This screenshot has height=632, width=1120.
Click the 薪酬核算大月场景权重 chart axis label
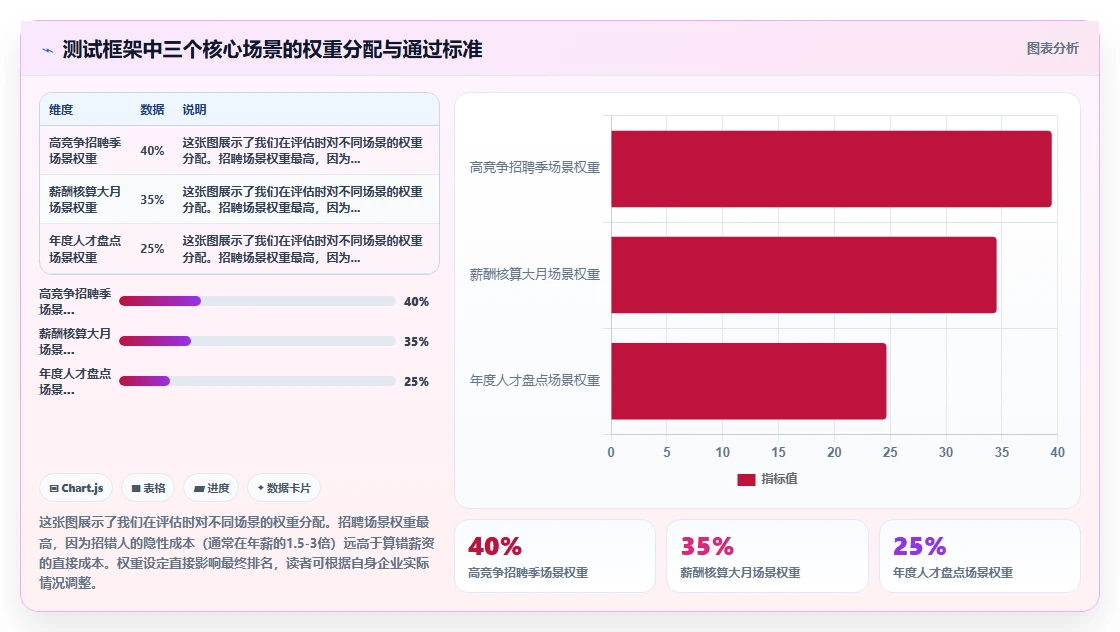[x=534, y=274]
